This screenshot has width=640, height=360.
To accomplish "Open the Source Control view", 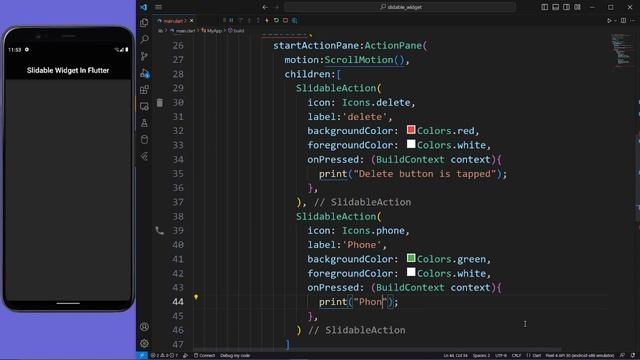I will [x=144, y=56].
